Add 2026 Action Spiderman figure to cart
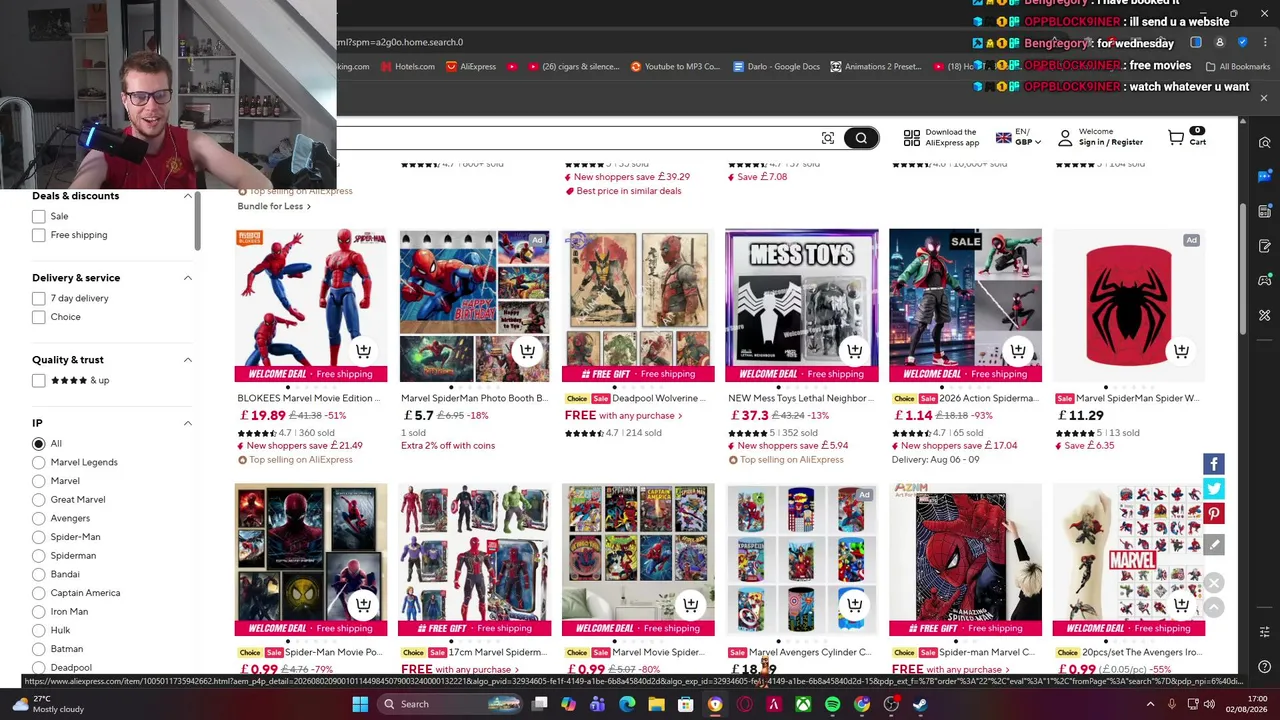Viewport: 1280px width, 720px height. (1018, 351)
